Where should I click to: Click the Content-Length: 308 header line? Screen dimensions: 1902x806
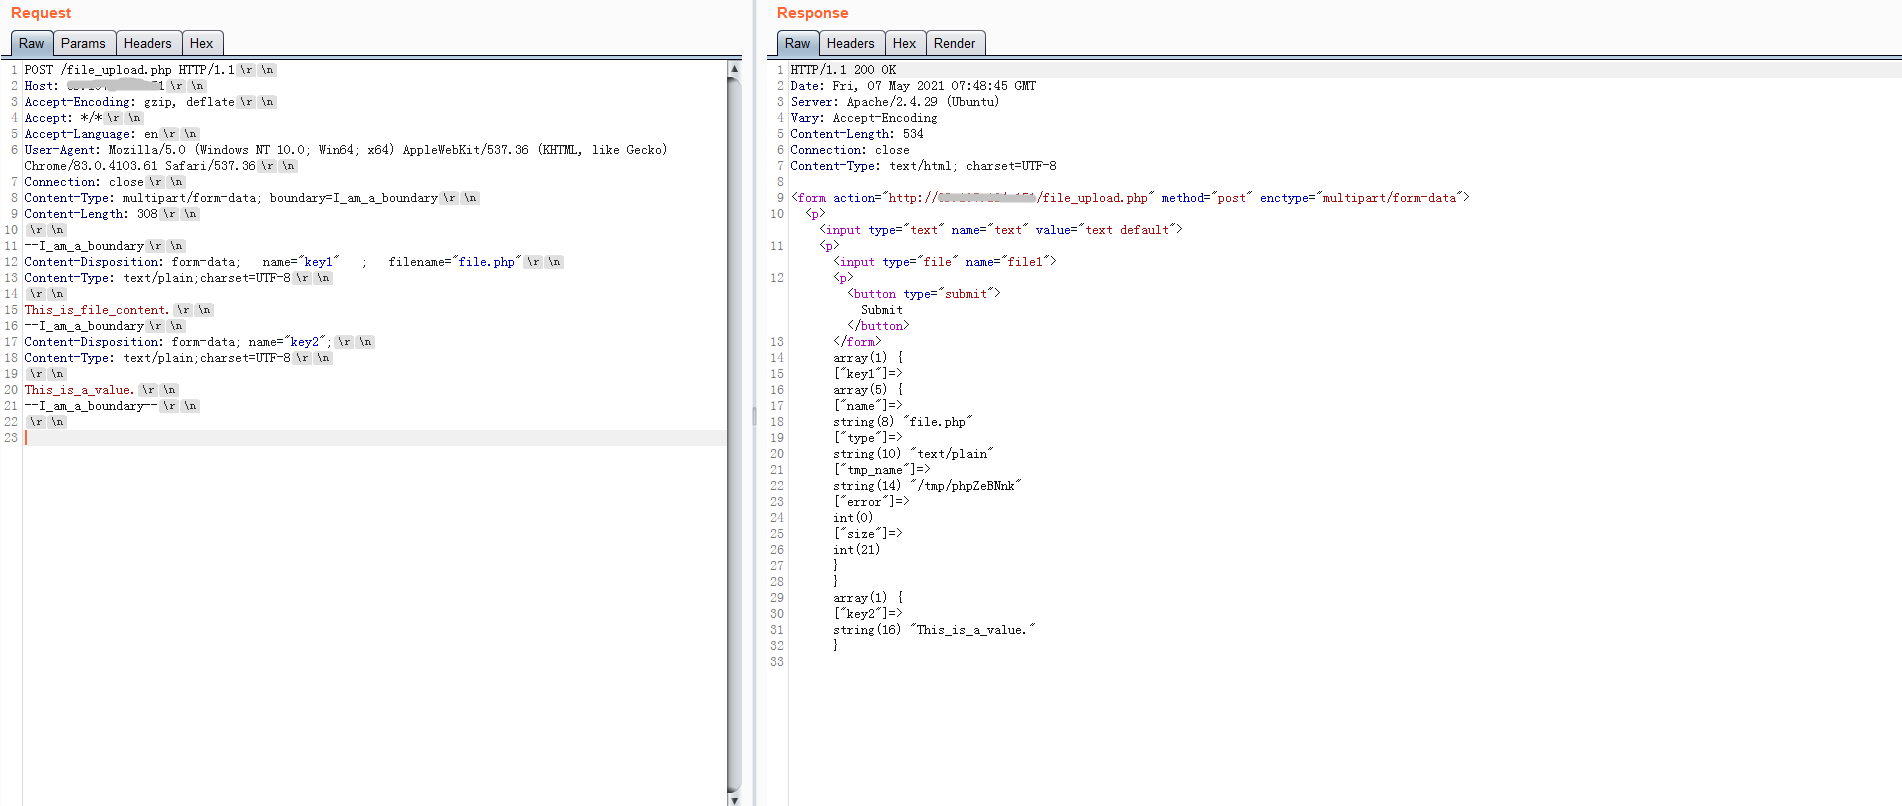point(91,214)
